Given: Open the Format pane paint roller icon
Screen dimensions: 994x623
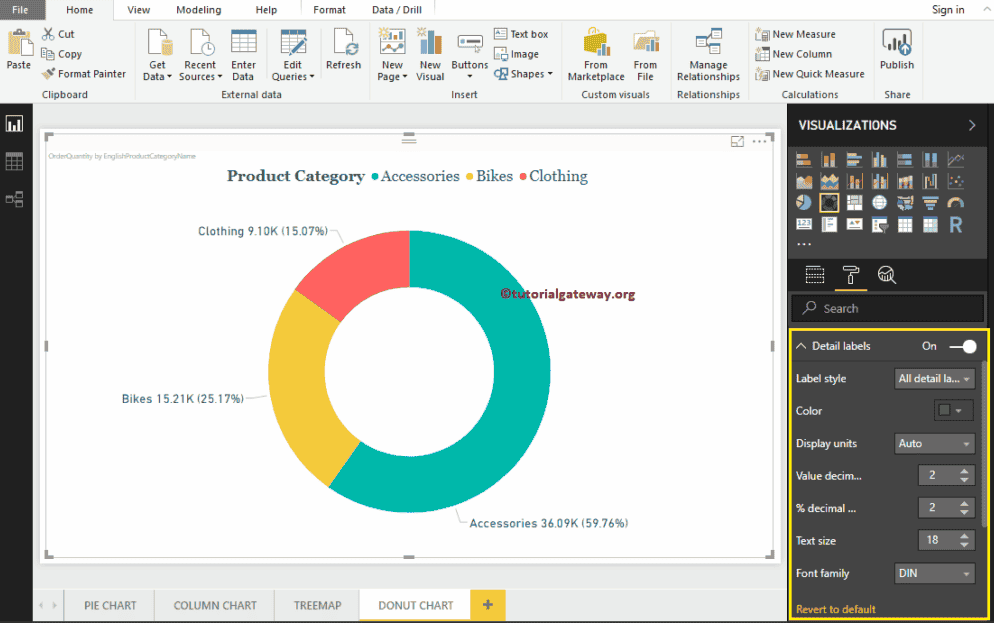Looking at the screenshot, I should [851, 274].
